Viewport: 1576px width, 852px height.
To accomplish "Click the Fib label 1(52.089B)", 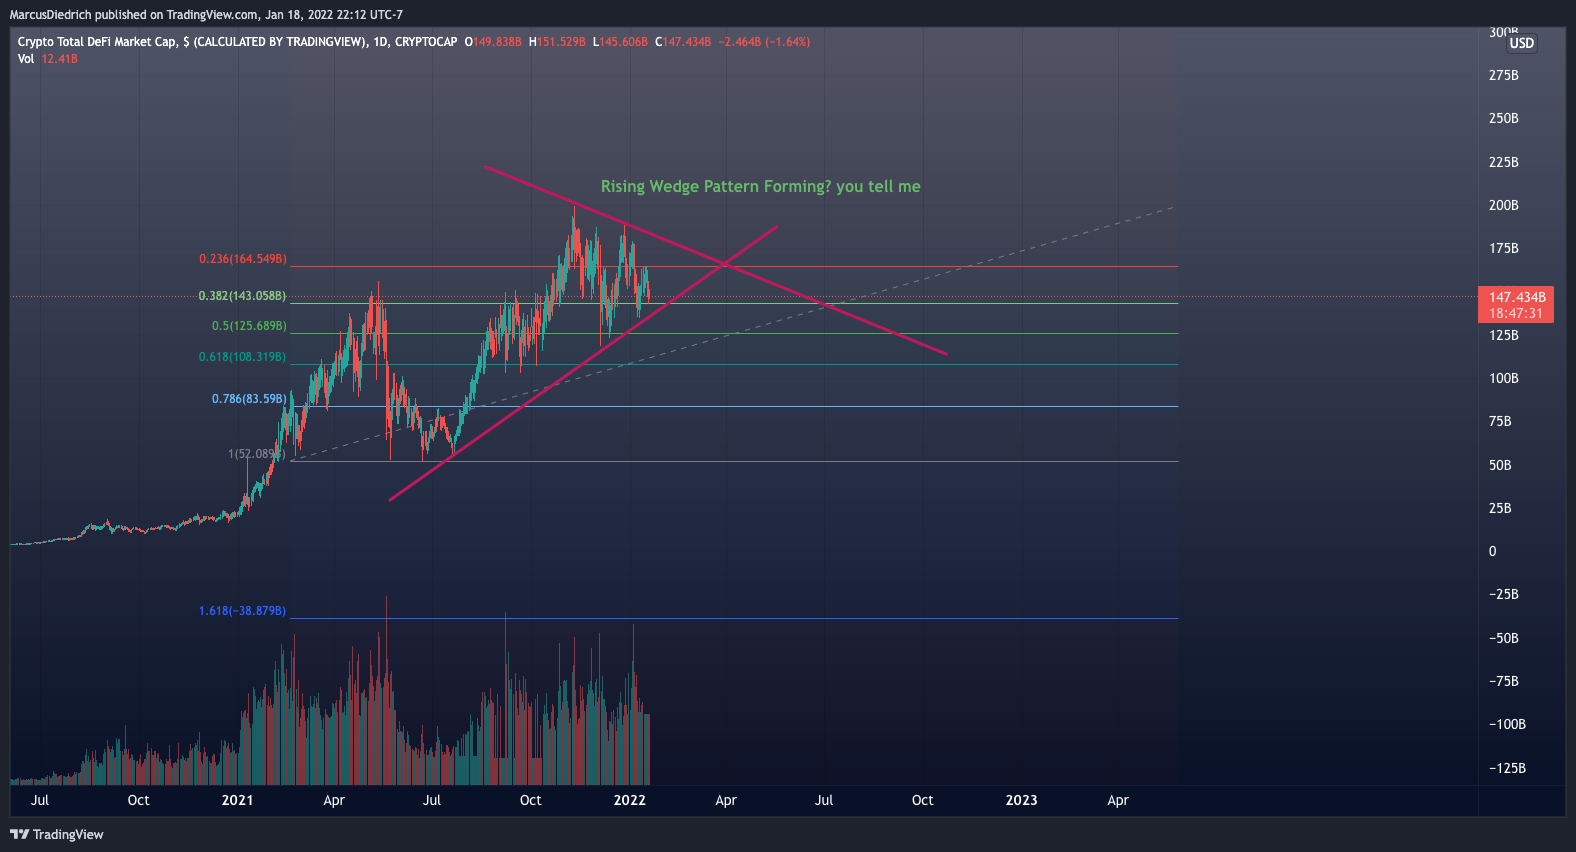I will click(x=257, y=454).
